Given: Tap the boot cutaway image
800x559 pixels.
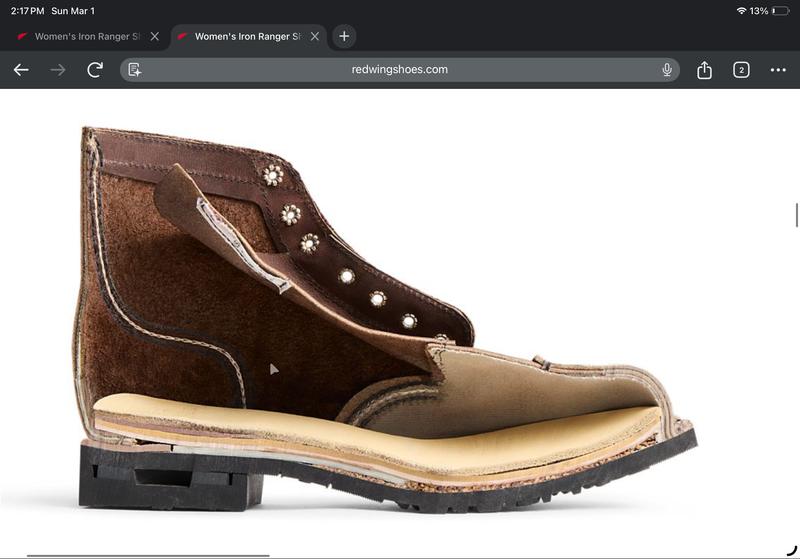Looking at the screenshot, I should tap(385, 319).
